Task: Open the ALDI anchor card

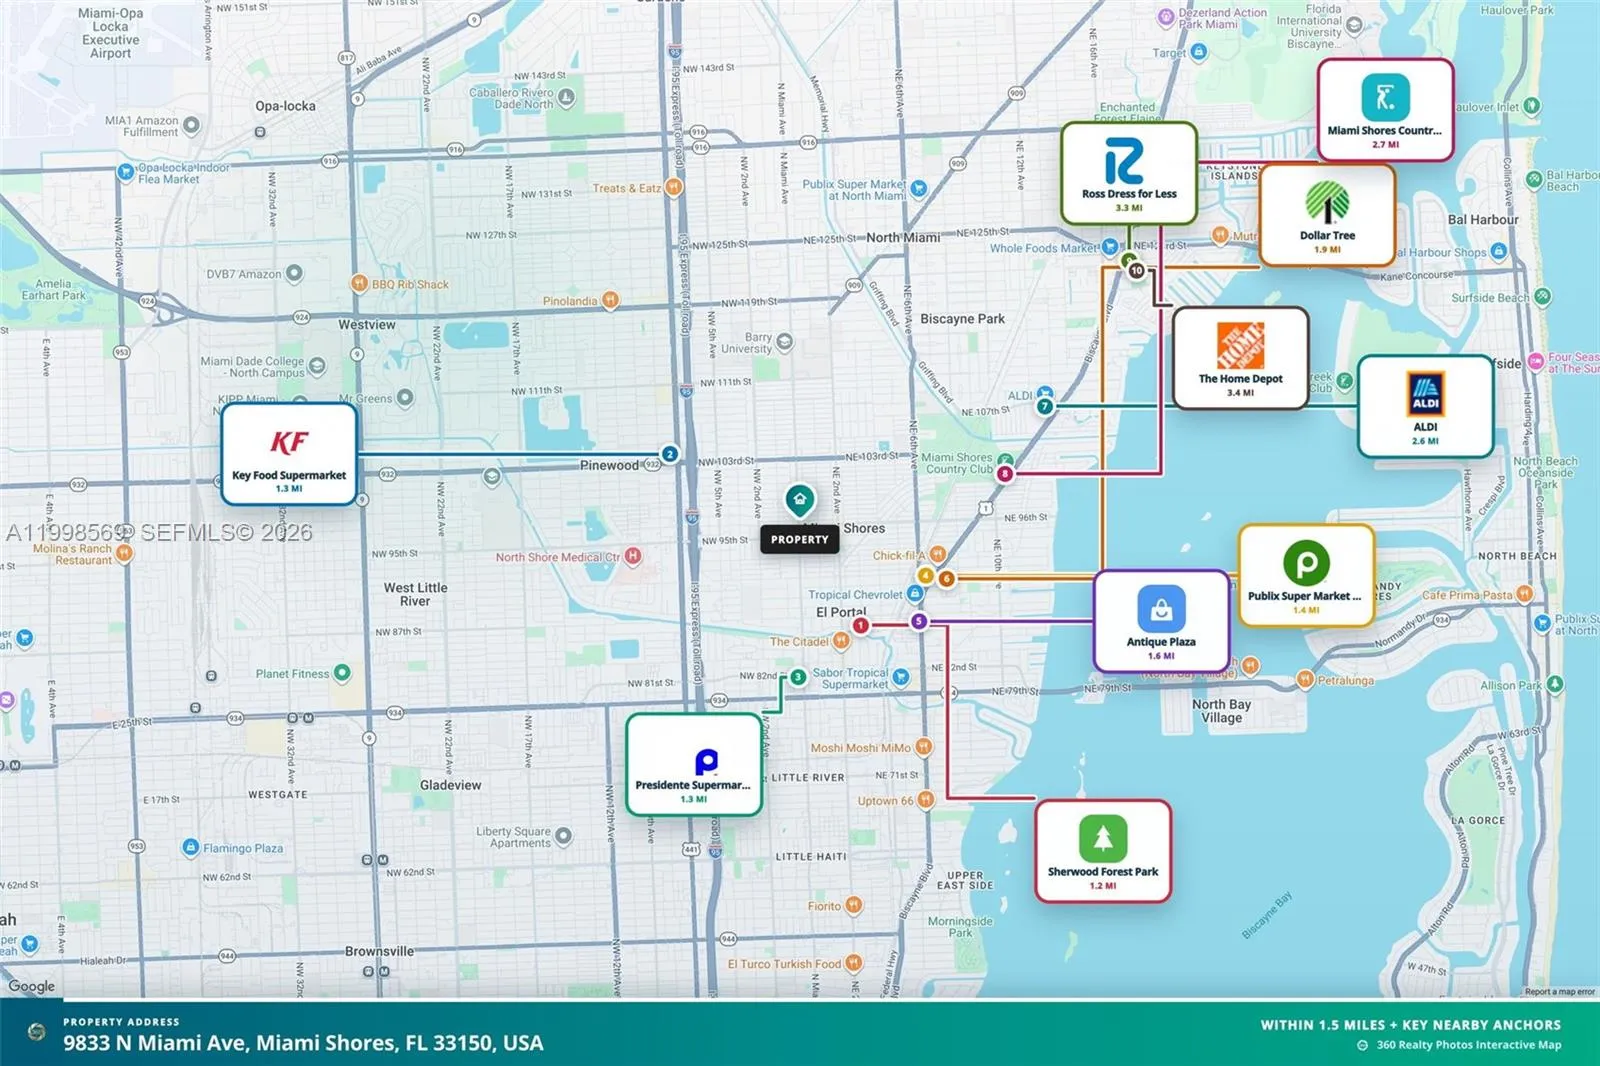Action: (1425, 406)
